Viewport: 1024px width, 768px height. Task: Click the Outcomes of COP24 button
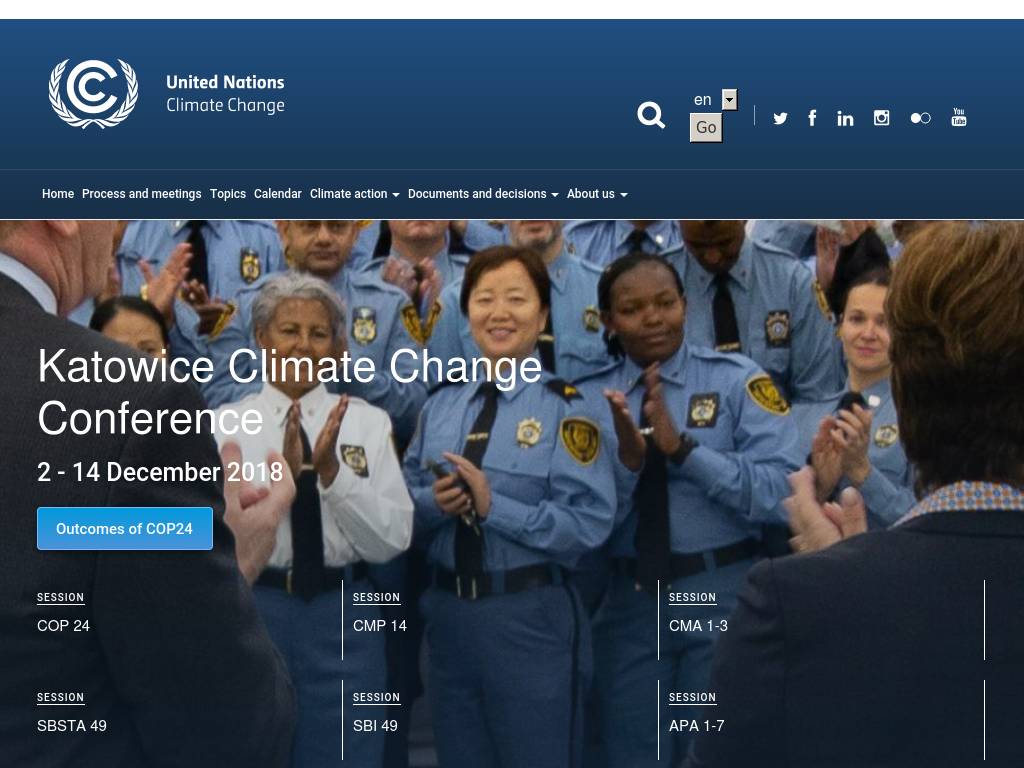coord(125,528)
